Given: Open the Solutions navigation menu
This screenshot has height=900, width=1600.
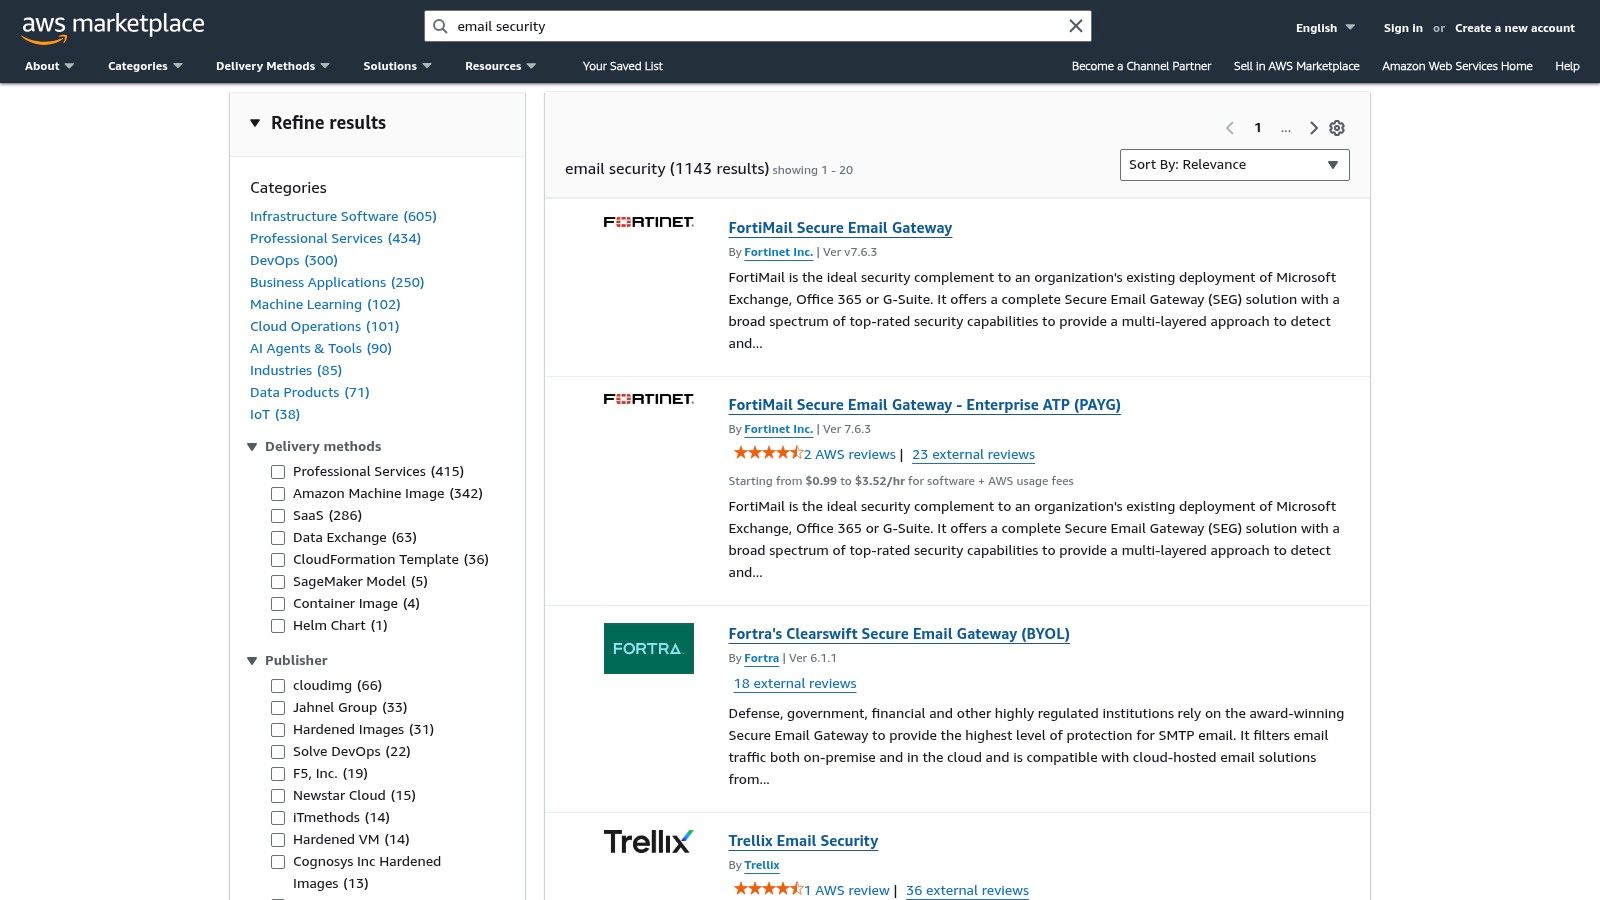Looking at the screenshot, I should [x=397, y=66].
